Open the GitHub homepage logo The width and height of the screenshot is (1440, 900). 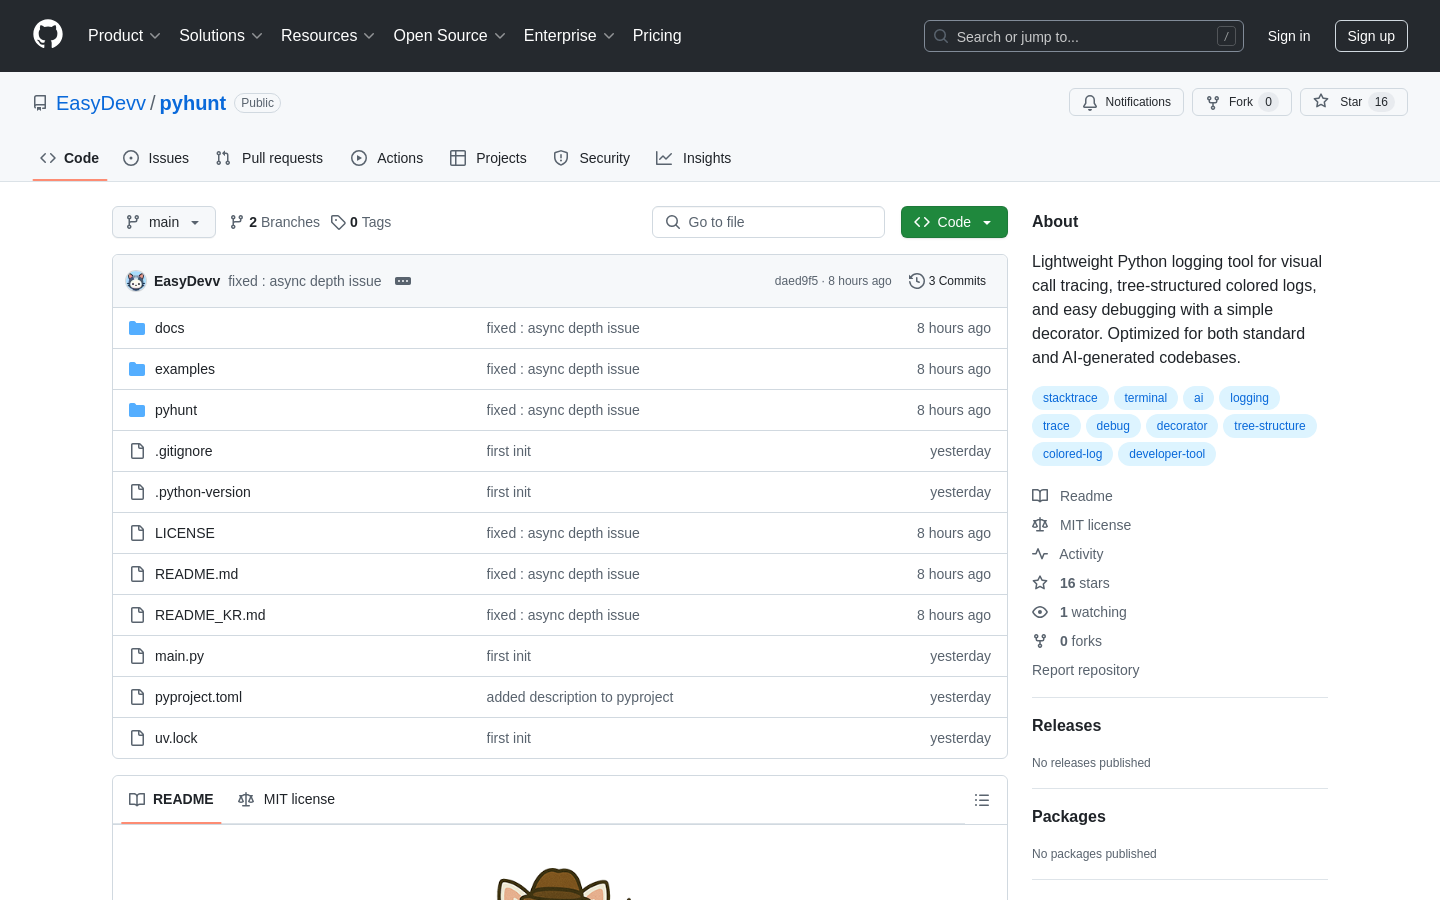[x=48, y=35]
